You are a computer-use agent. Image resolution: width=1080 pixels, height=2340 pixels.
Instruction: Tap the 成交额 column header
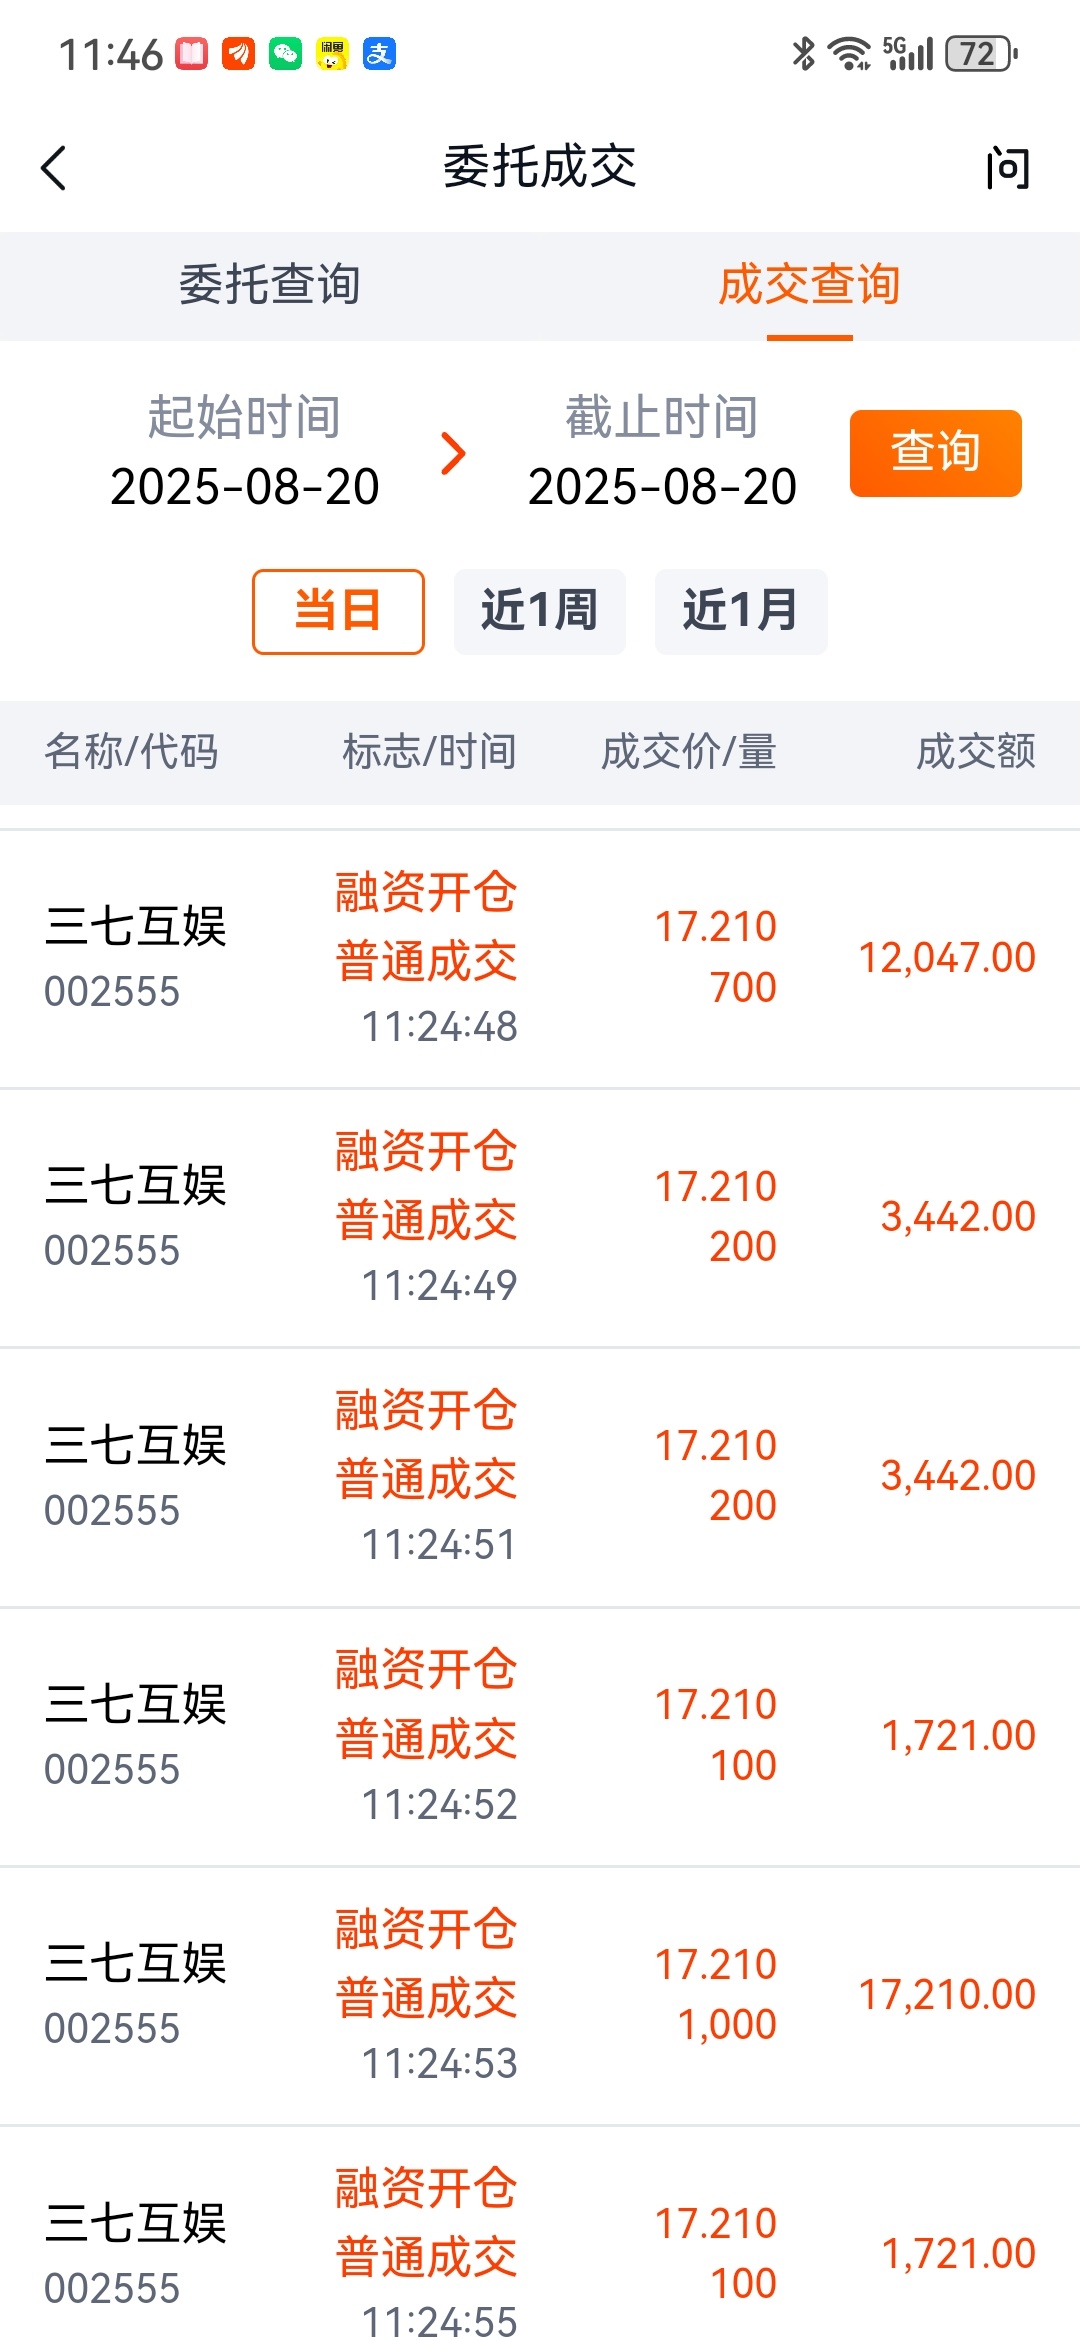(976, 752)
